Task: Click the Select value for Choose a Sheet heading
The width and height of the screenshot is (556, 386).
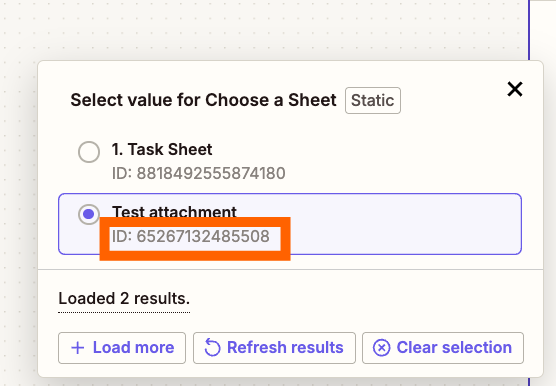Action: click(203, 100)
